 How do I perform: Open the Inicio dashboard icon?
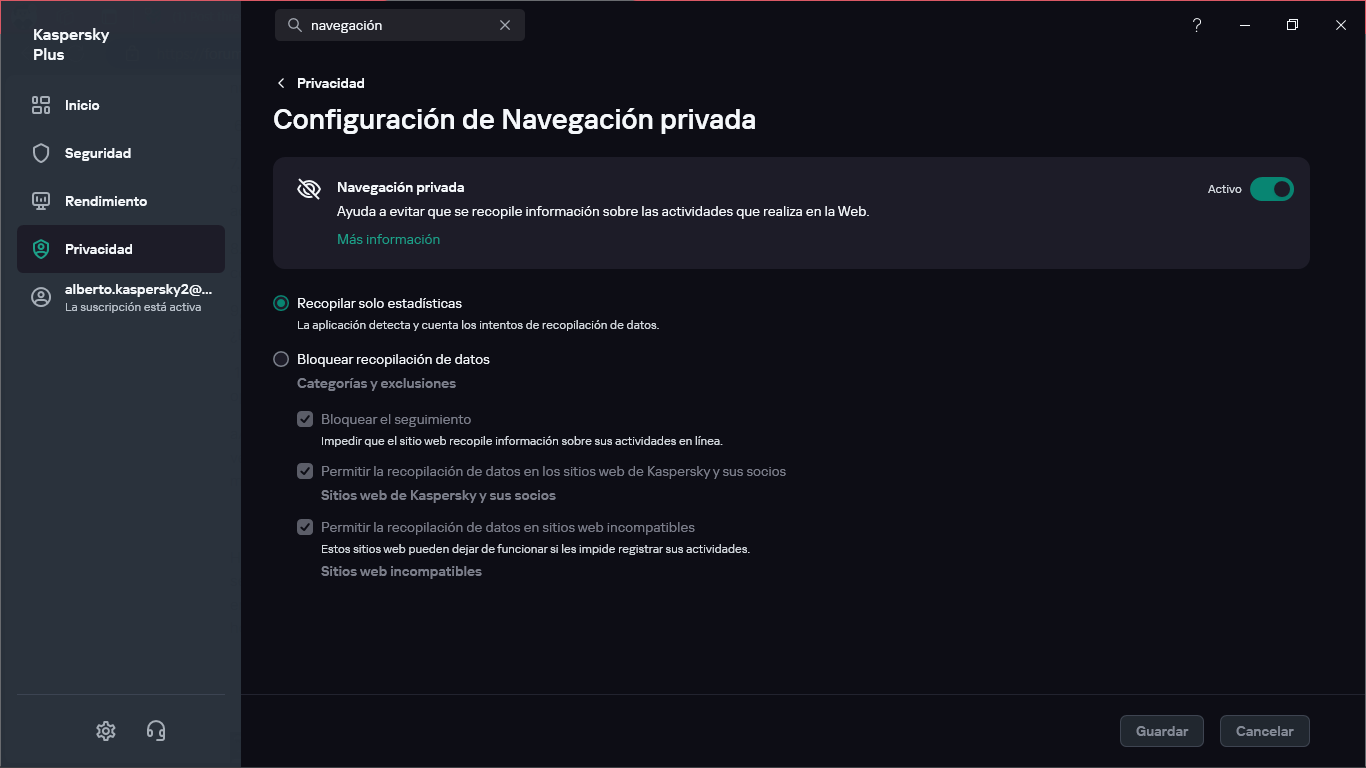(x=41, y=105)
